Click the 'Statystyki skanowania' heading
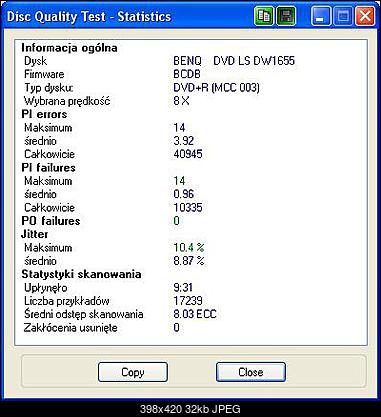Screen dimensions: 381x417 coord(81,274)
